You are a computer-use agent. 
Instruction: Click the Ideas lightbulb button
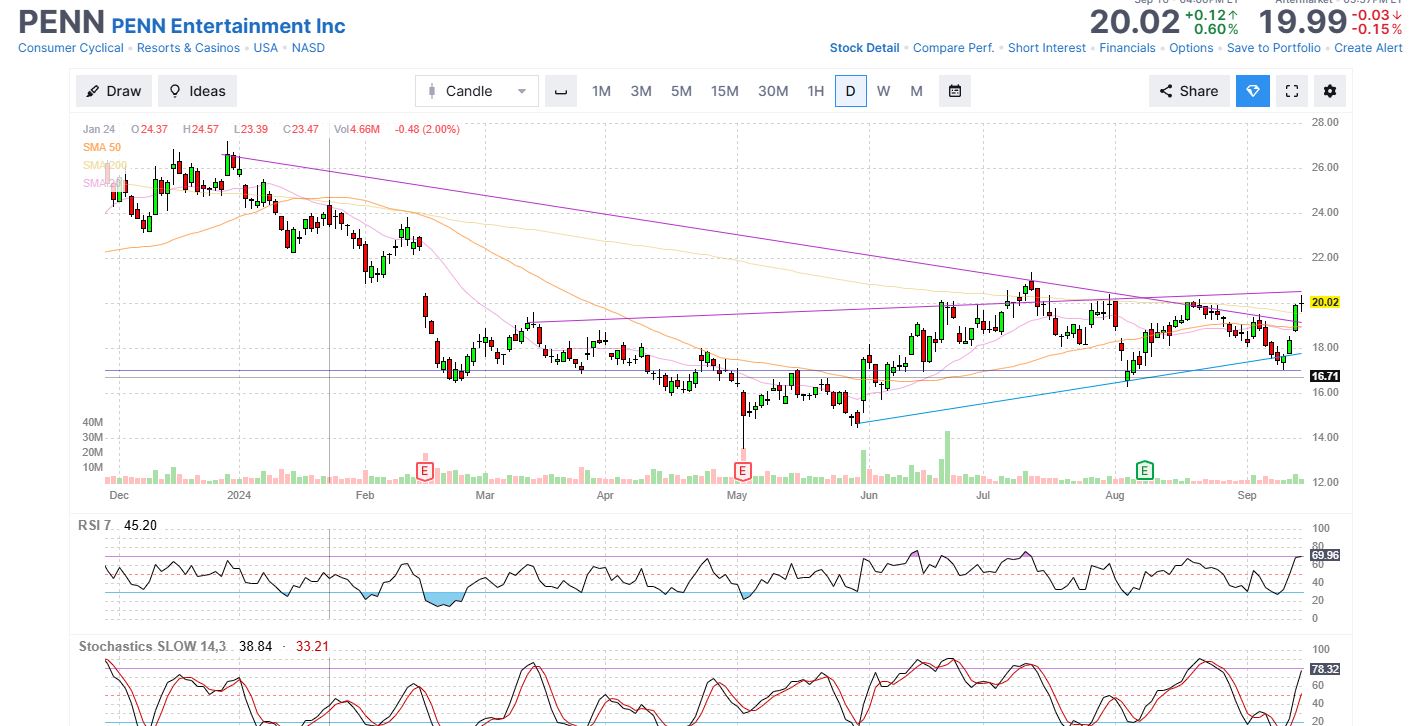[197, 91]
